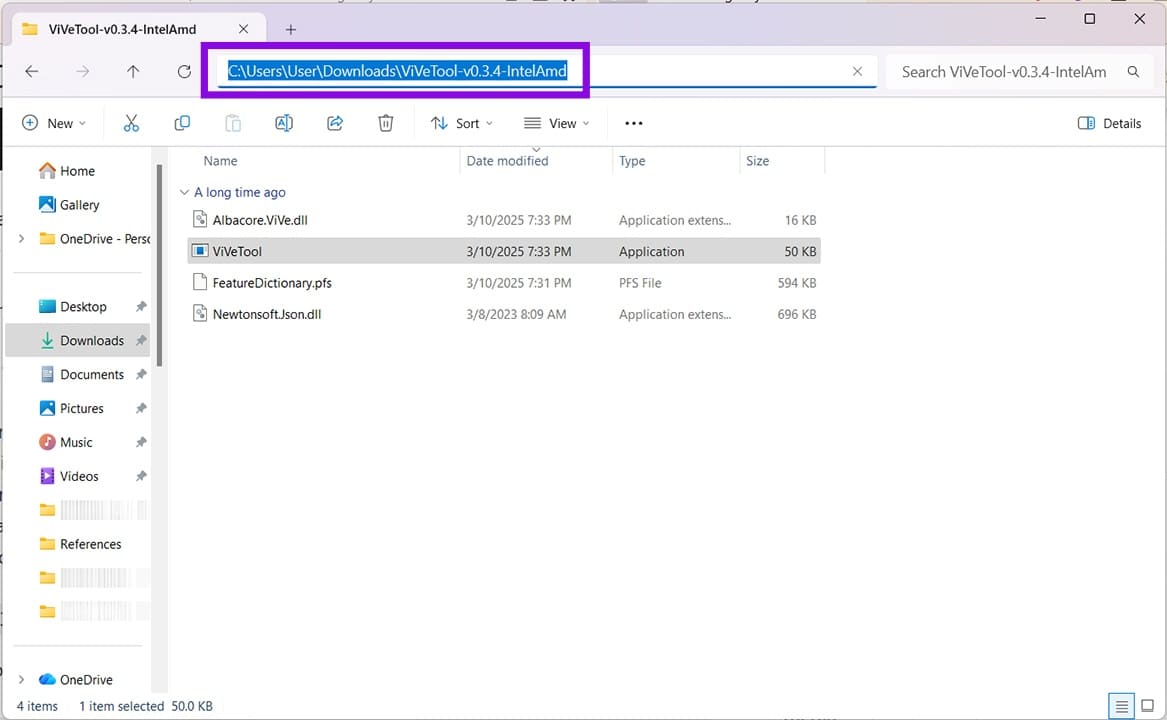Expand OneDrive - Personal tree node

click(22, 238)
